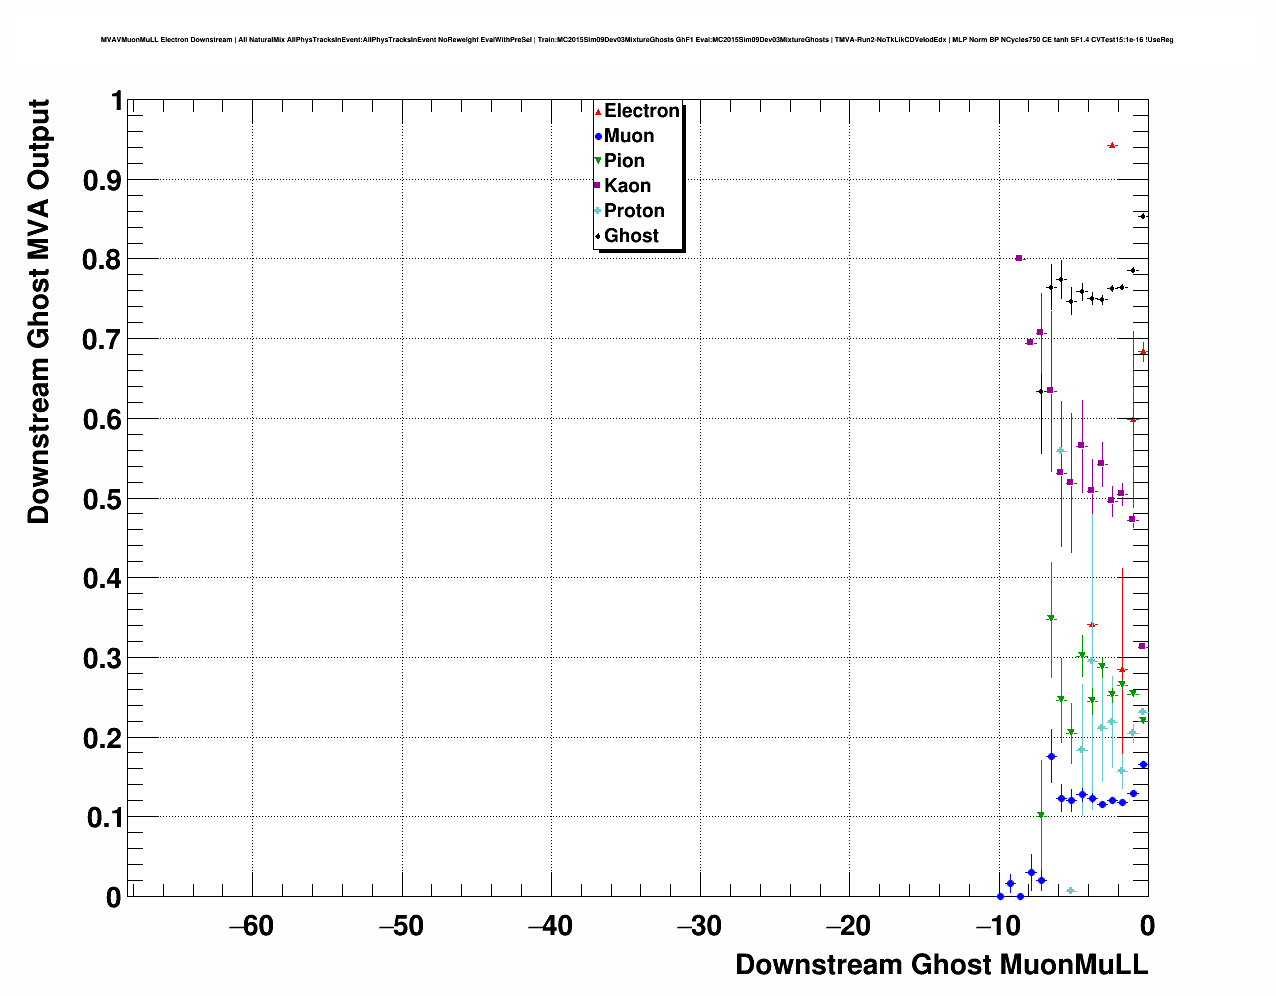Select the "Muon" legend text
Viewport: 1276px width, 996px height.
(629, 136)
